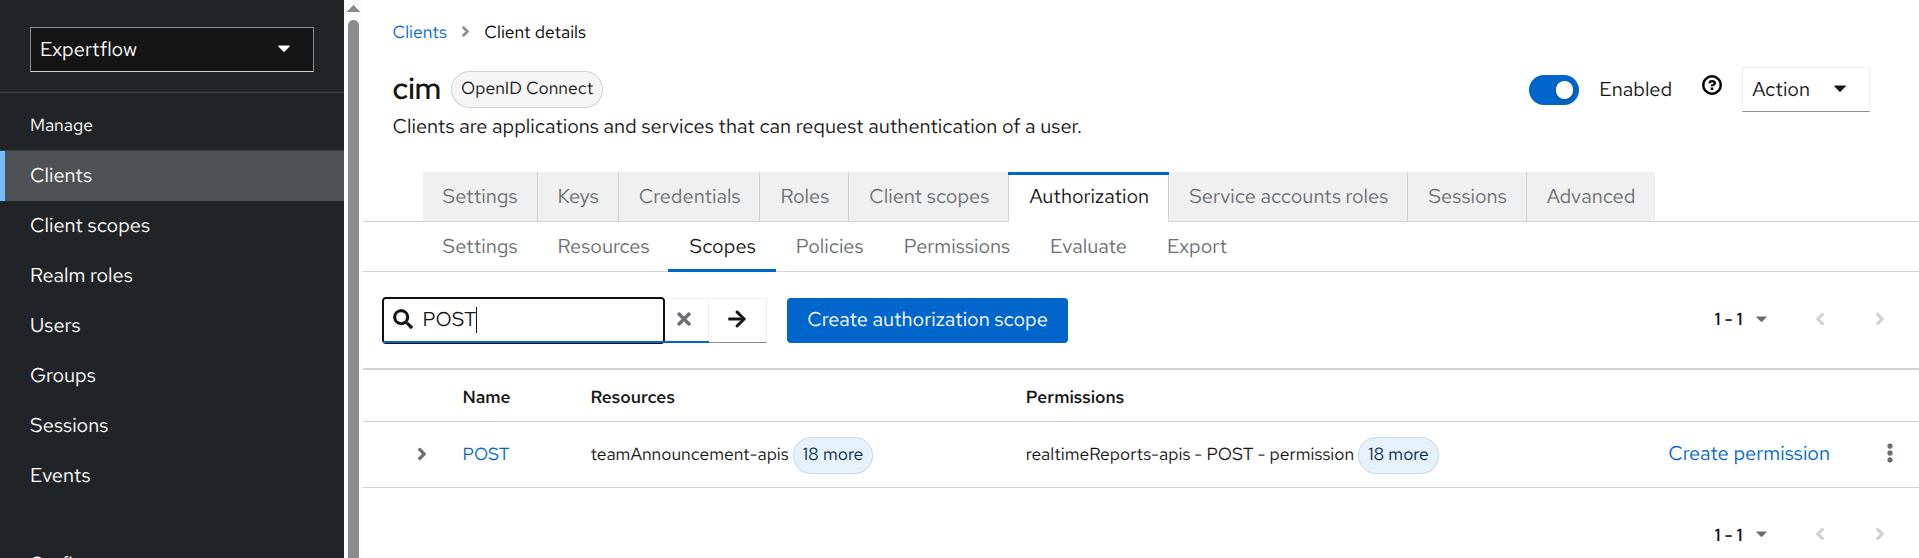
Task: Click into the scope search input
Action: coord(538,320)
